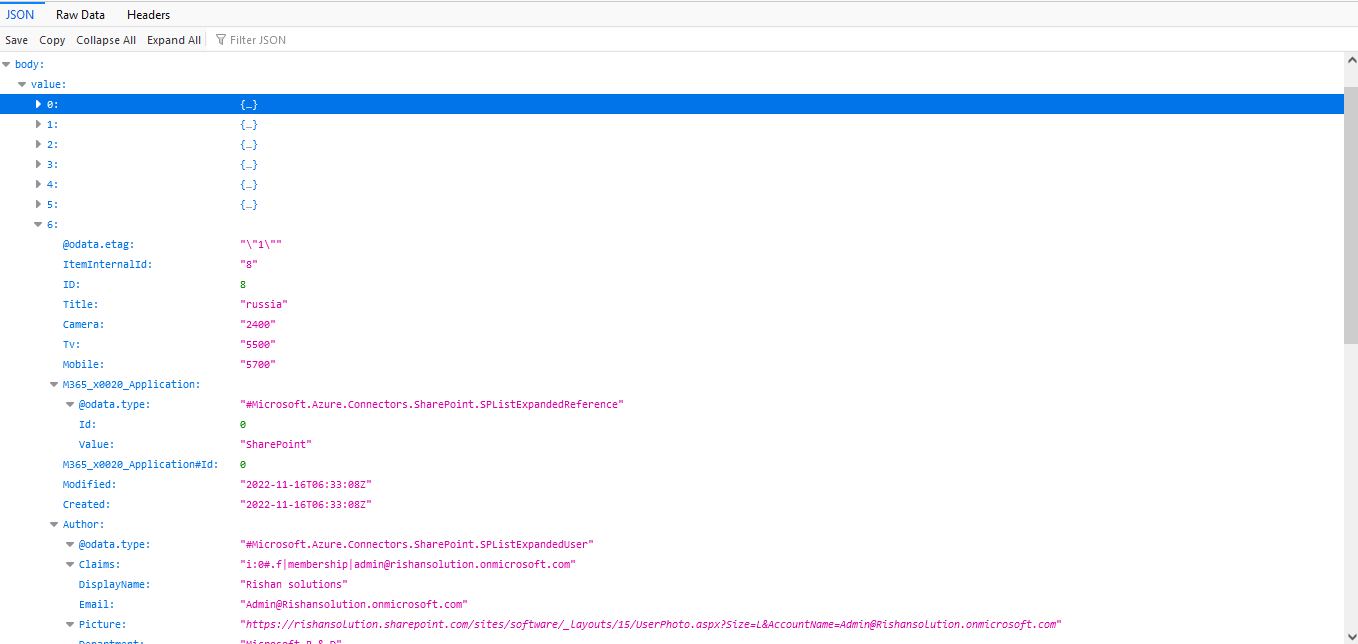Open the Headers tab
The width and height of the screenshot is (1358, 644).
click(x=148, y=15)
